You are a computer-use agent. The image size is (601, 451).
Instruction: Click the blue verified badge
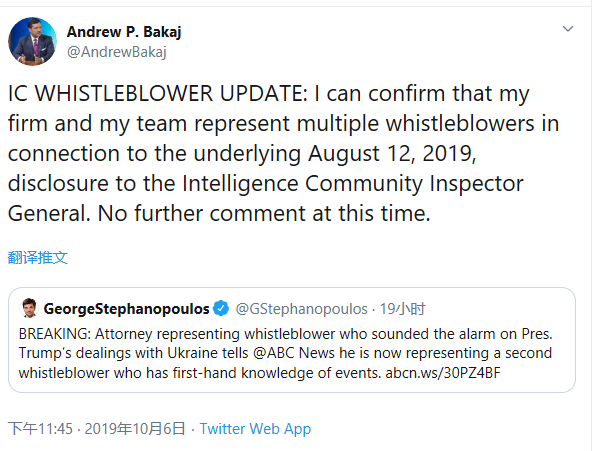tap(222, 307)
